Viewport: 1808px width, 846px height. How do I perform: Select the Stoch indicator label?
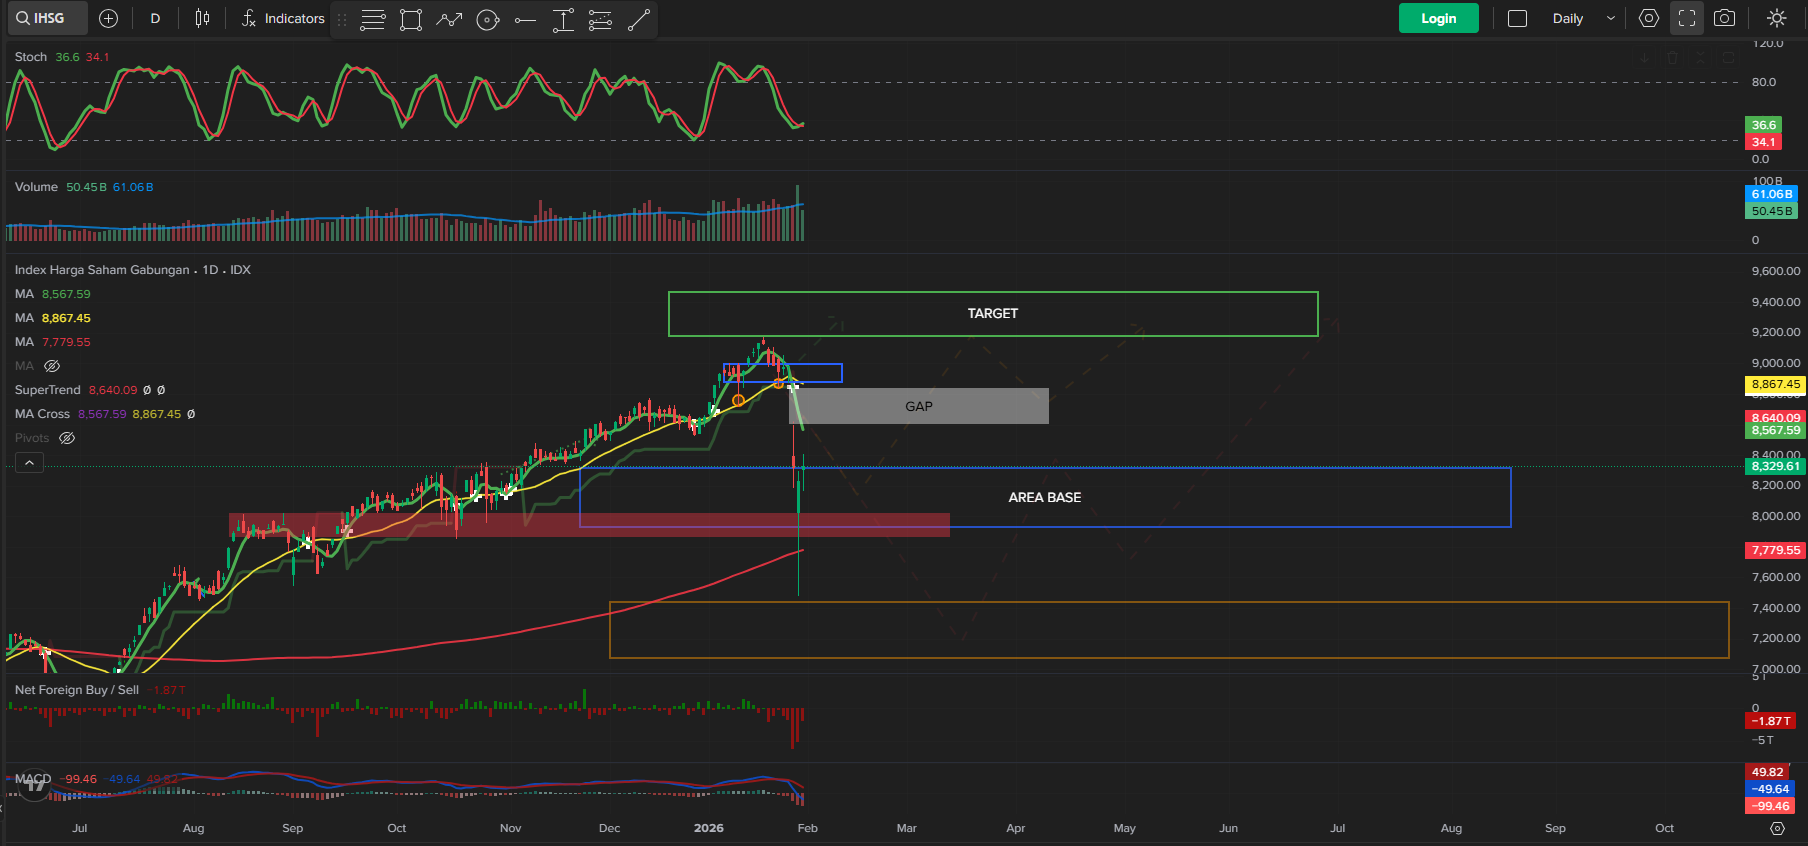coord(31,57)
